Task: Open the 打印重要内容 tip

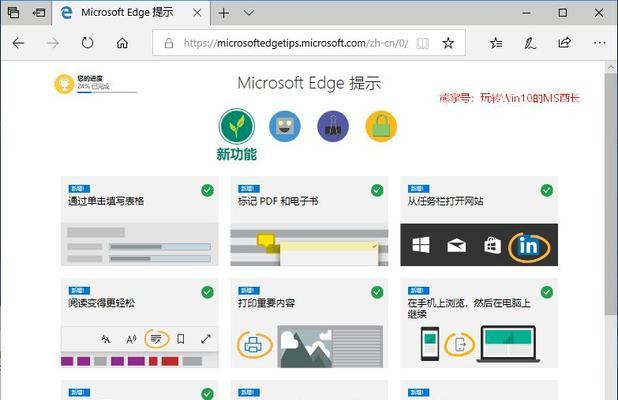Action: [x=309, y=323]
